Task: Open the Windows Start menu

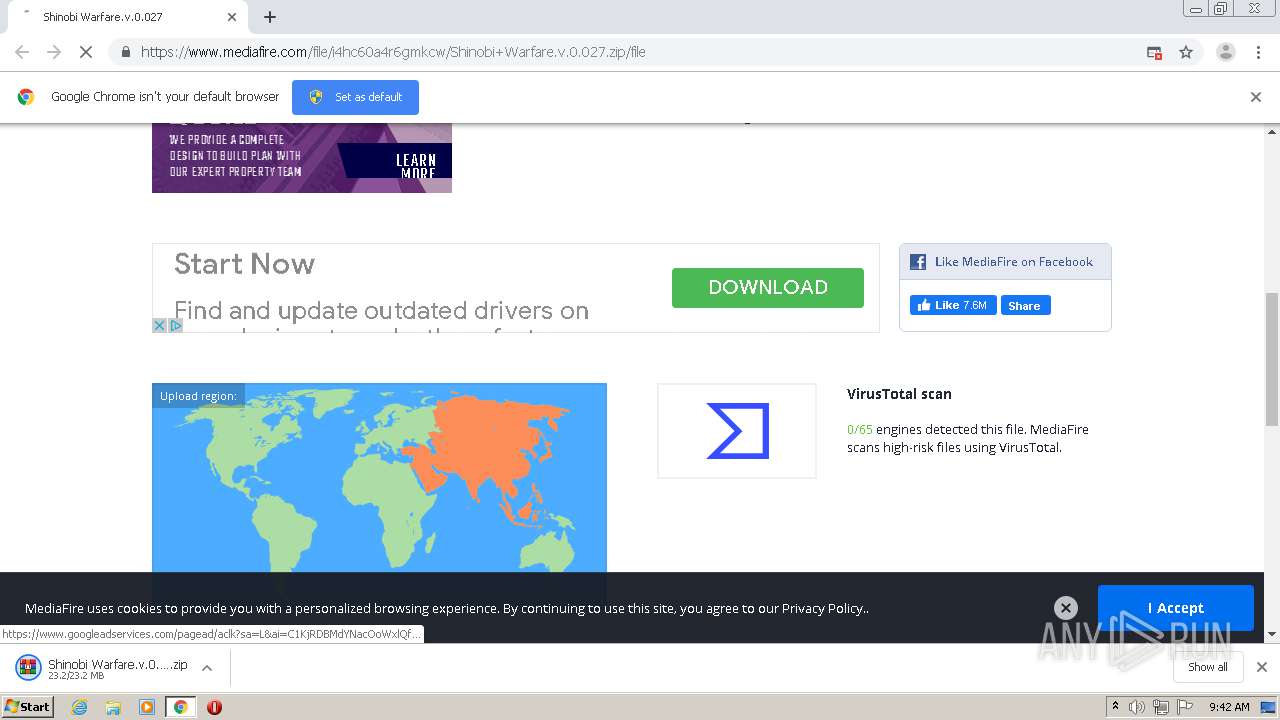Action: (x=27, y=706)
